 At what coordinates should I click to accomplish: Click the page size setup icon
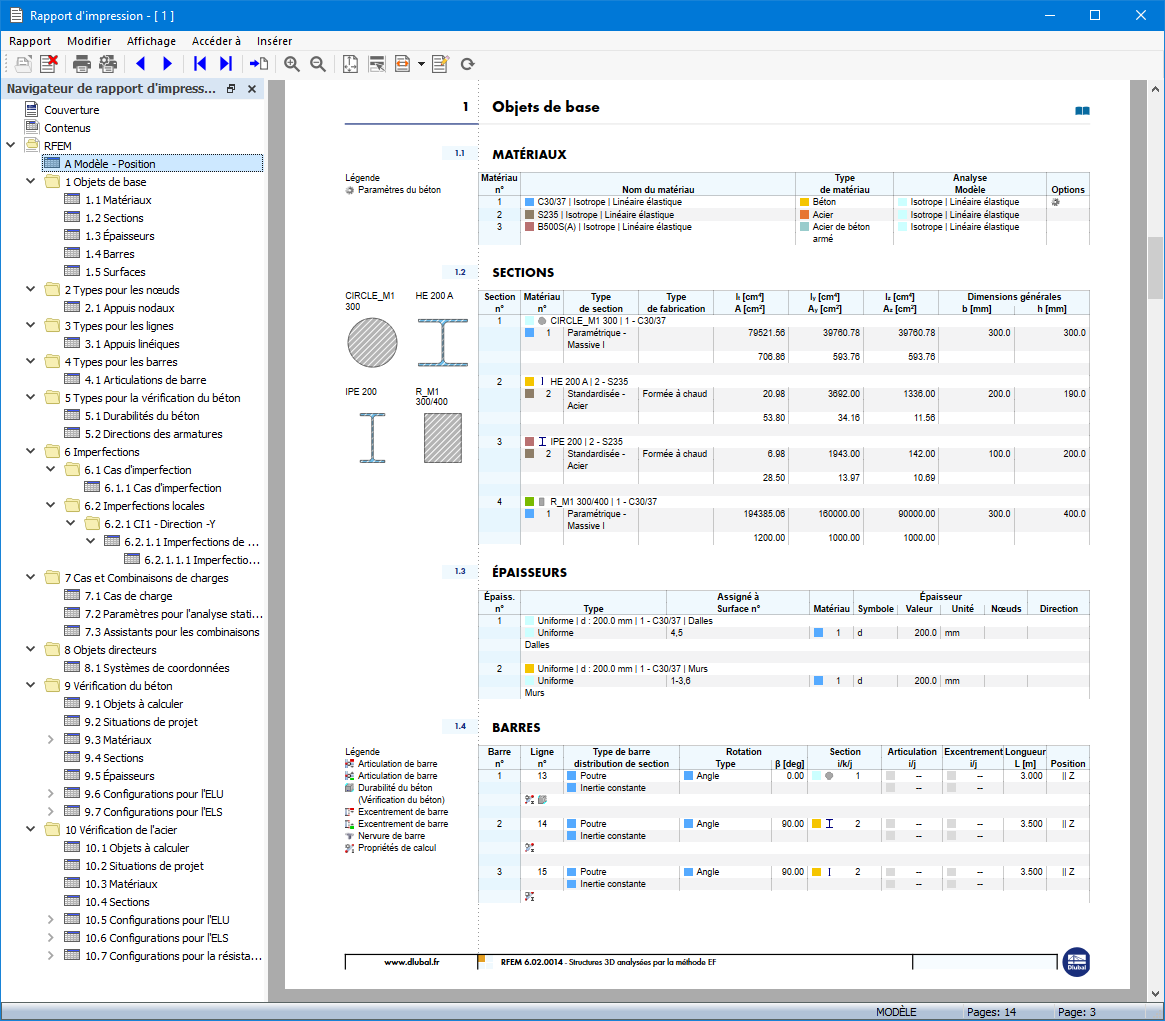[350, 64]
